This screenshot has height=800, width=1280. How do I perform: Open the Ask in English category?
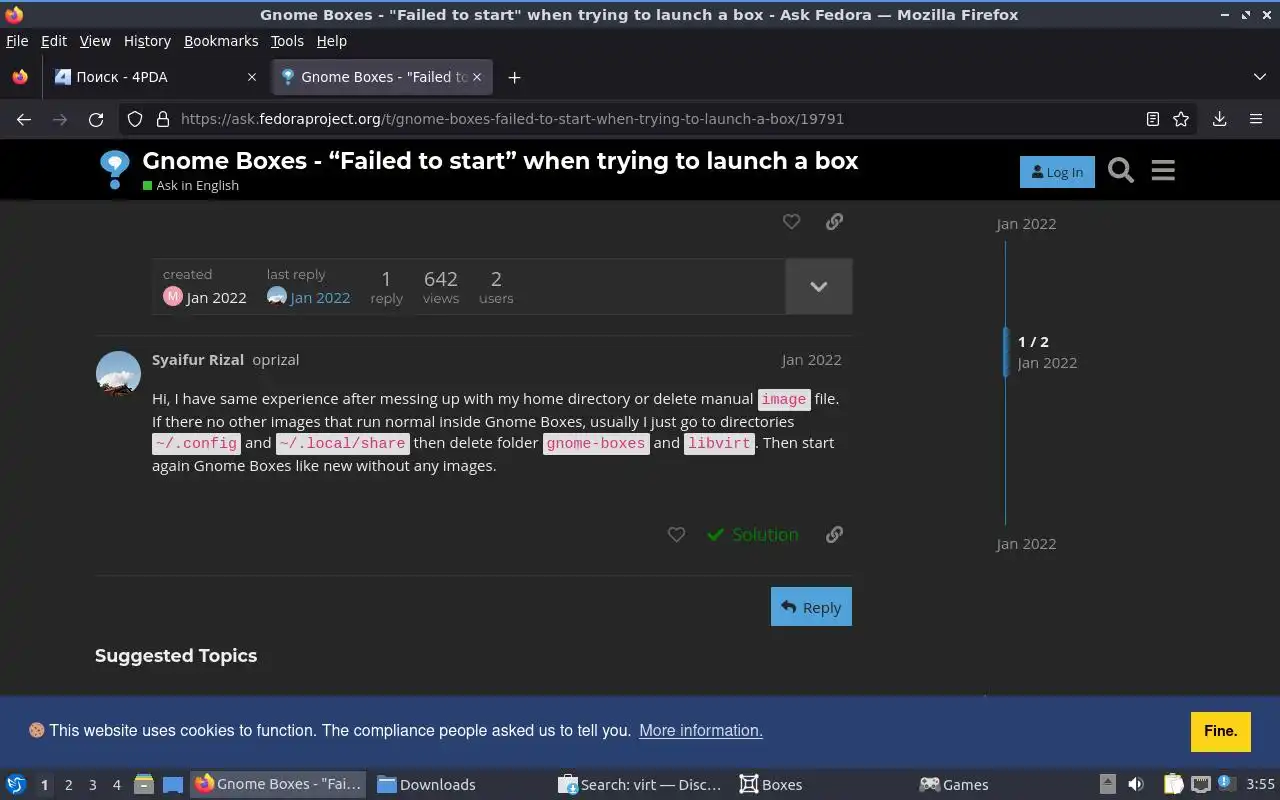tap(191, 185)
